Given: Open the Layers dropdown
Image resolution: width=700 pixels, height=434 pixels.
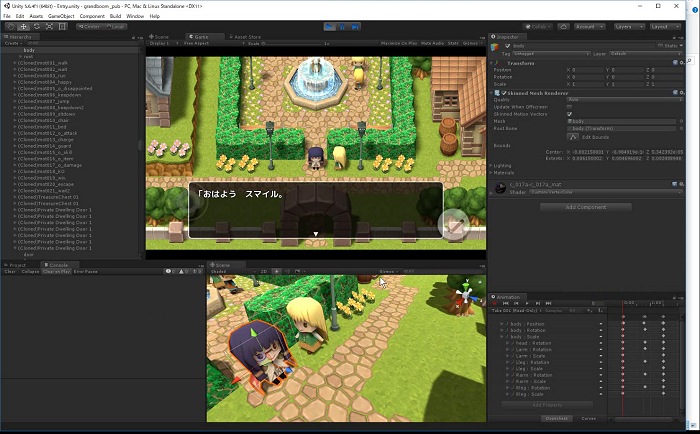Looking at the screenshot, I should (x=629, y=27).
